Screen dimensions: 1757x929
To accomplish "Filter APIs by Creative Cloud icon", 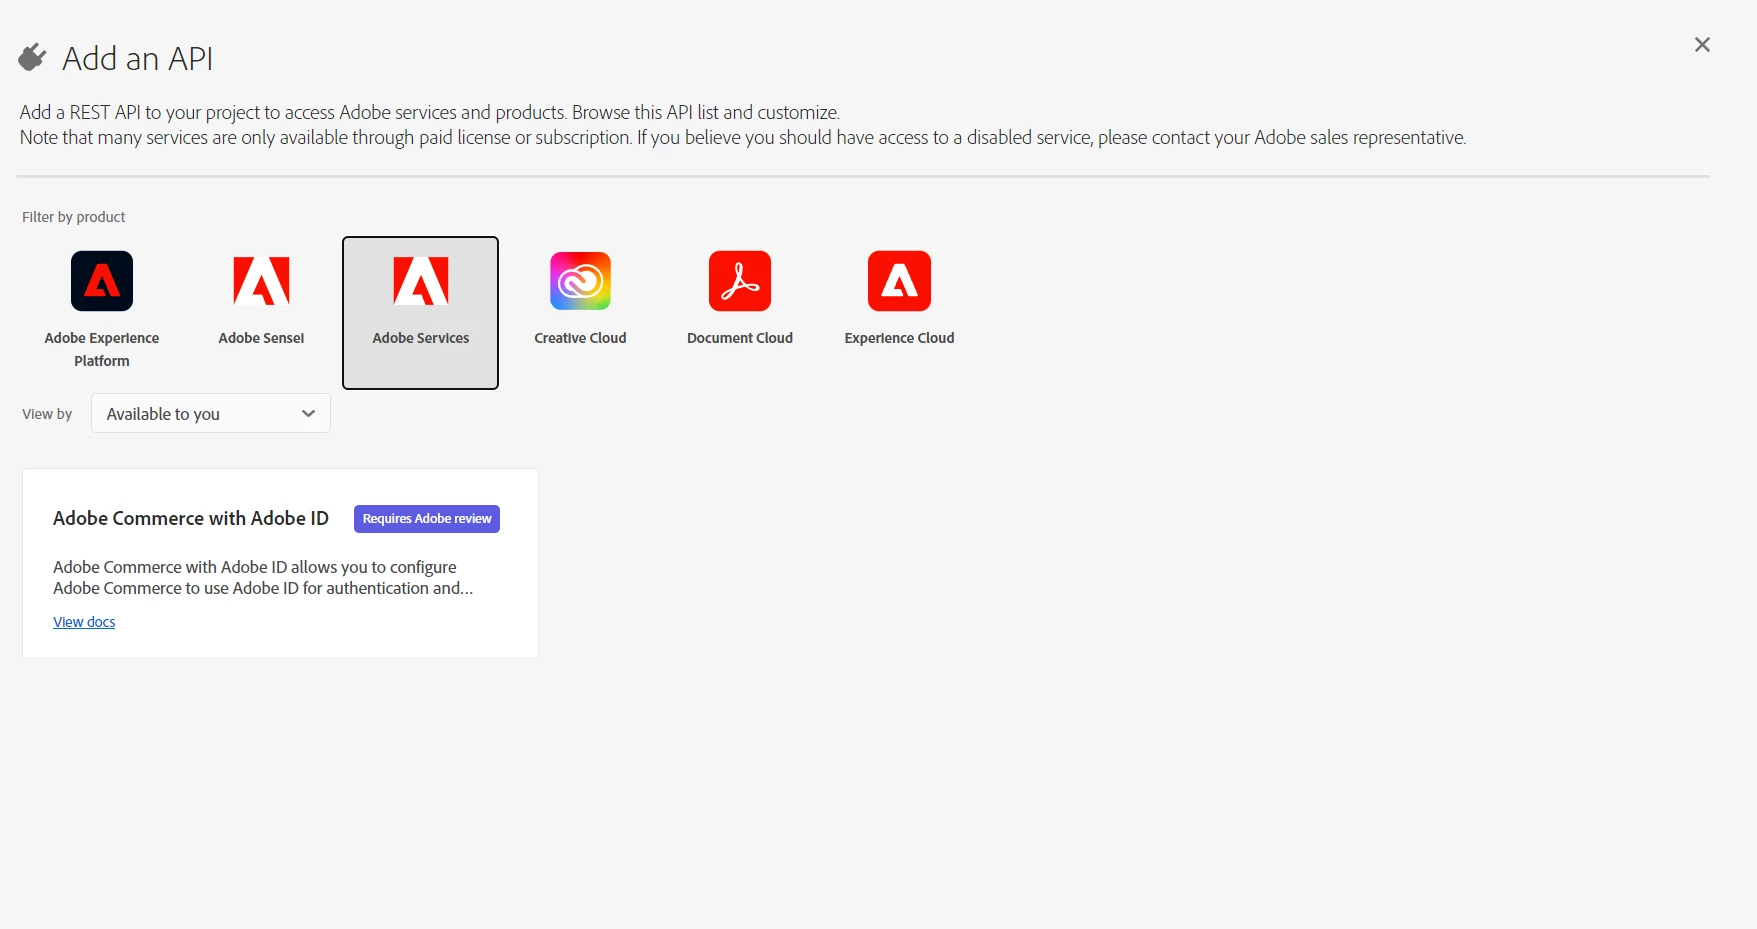I will [580, 281].
